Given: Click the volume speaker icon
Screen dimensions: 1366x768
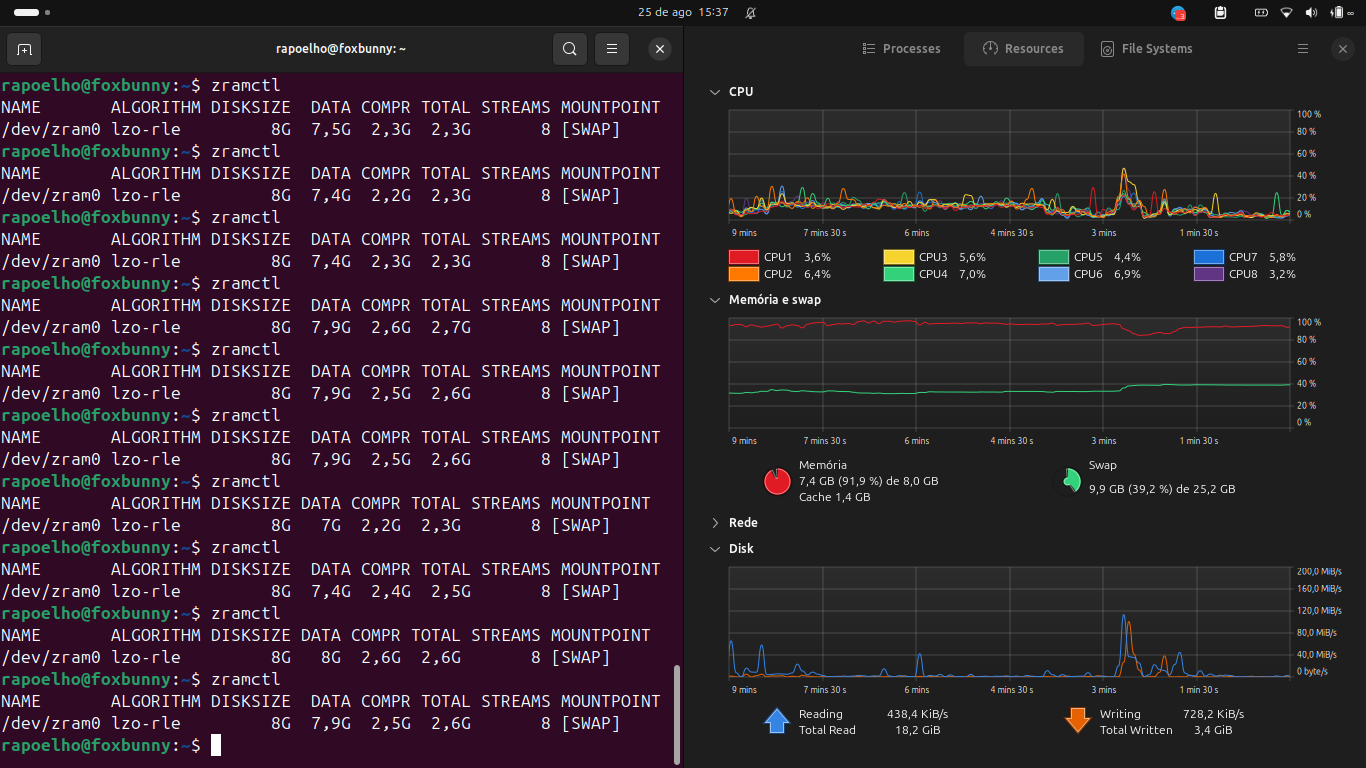Looking at the screenshot, I should click(1311, 13).
